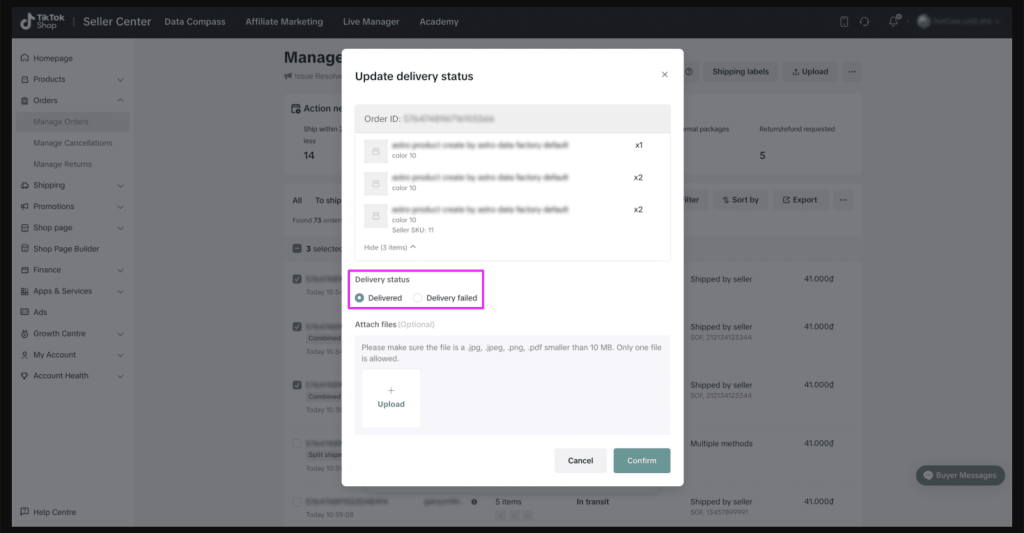Select the Delivered radio button
1024x533 pixels.
click(360, 298)
